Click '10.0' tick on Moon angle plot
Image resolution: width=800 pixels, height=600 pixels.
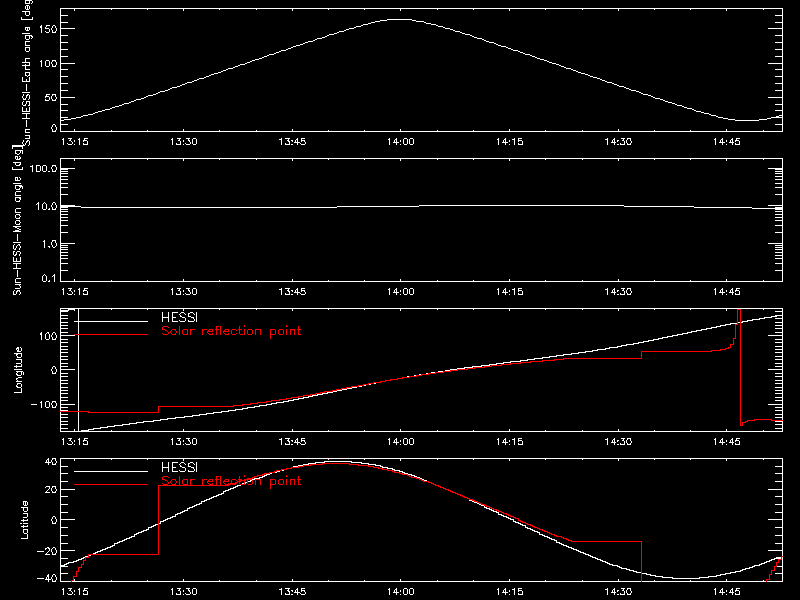click(46, 207)
